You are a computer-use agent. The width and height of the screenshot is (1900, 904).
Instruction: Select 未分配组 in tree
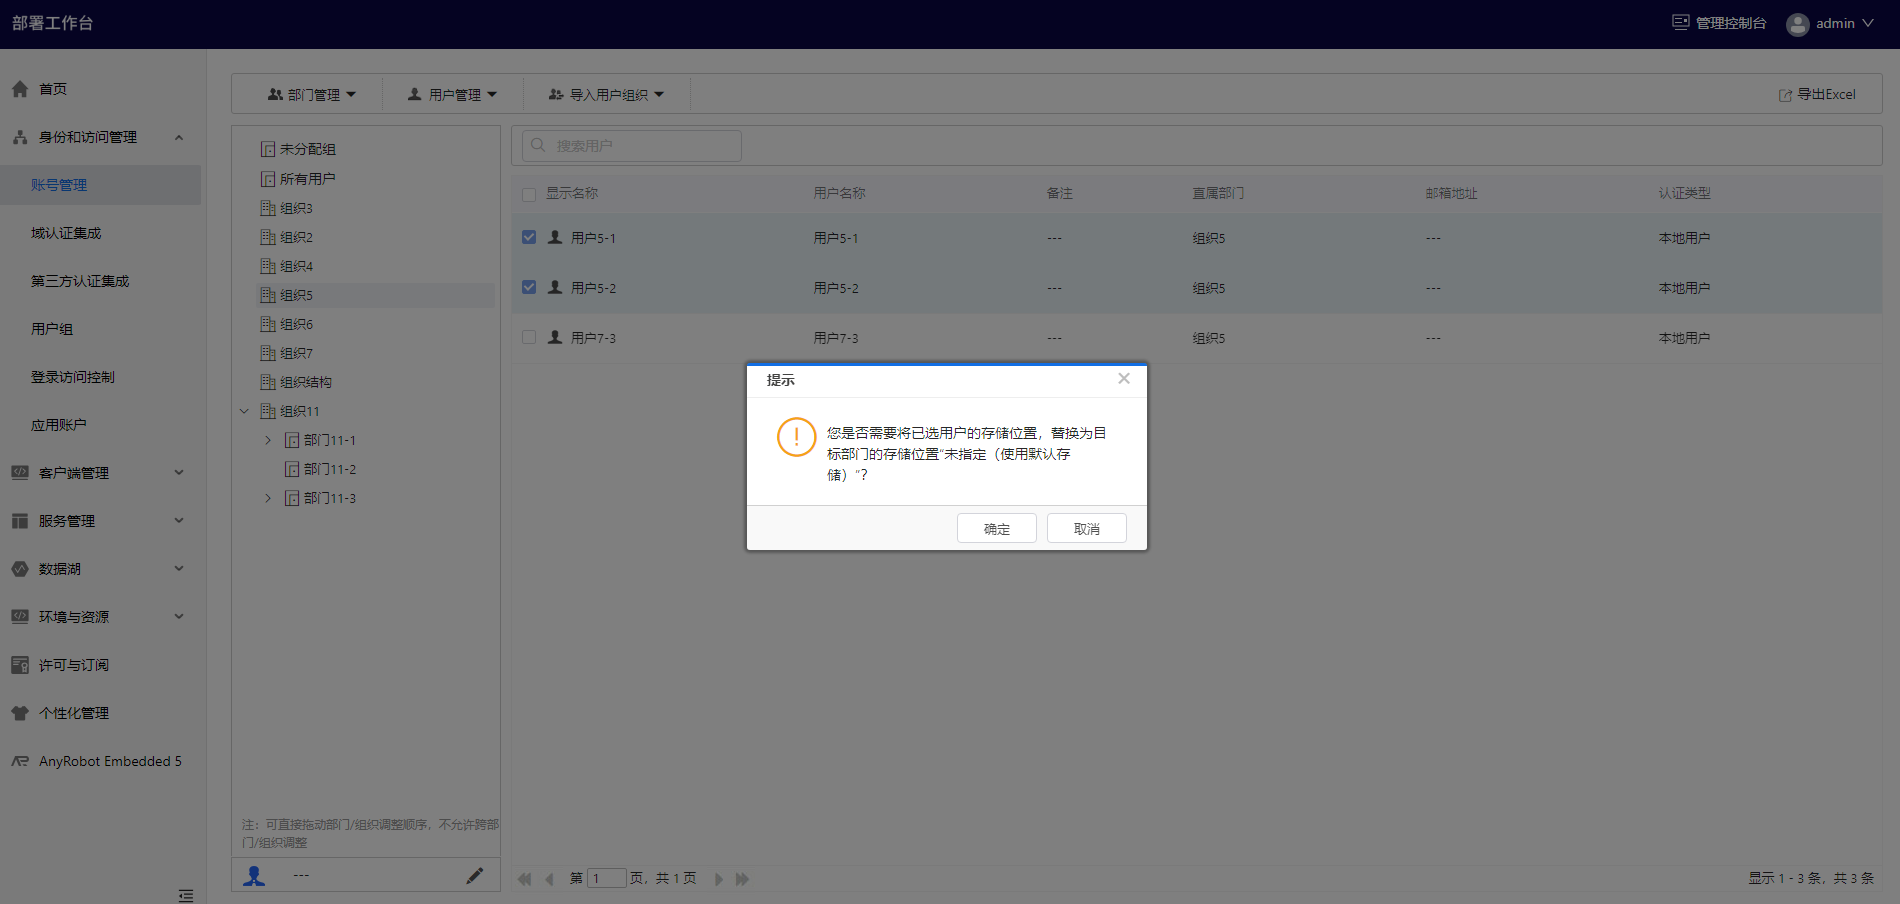[x=307, y=149]
